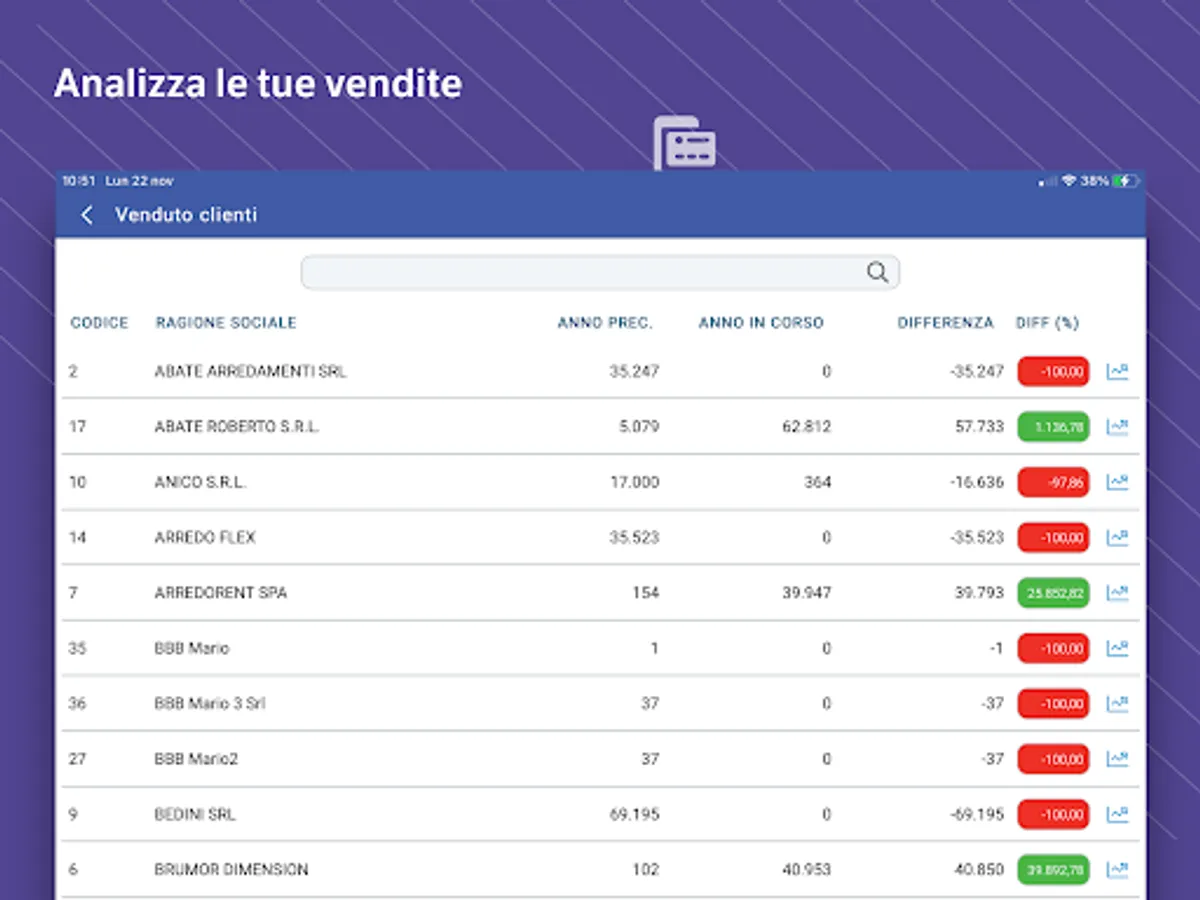This screenshot has height=900, width=1200.
Task: Click the document icon above the tablet
Action: (685, 143)
